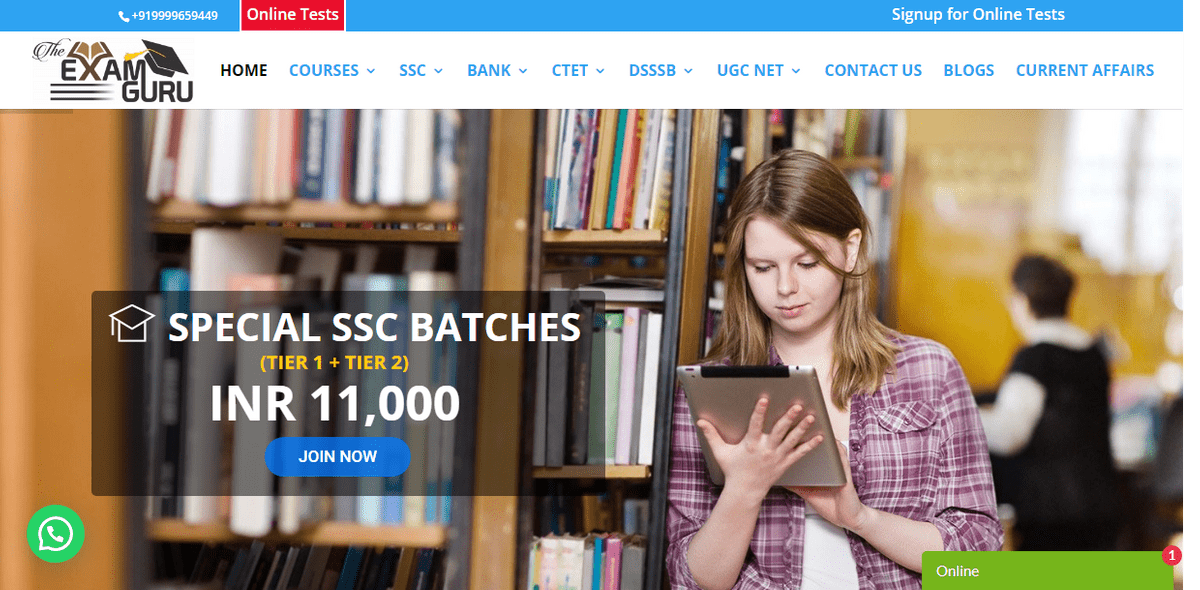Click the red Online Tests button
1200x590 pixels.
(293, 15)
